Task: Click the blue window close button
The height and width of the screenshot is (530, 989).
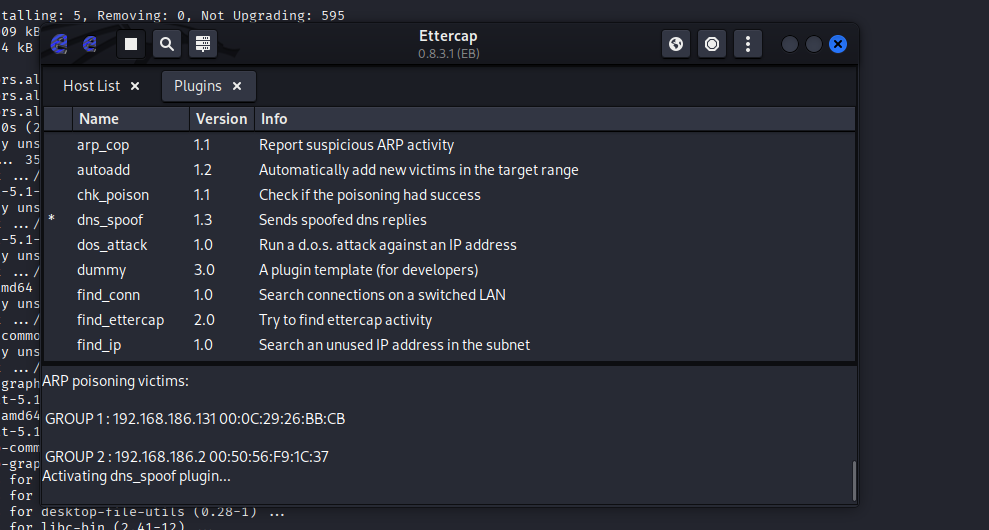Action: click(838, 44)
